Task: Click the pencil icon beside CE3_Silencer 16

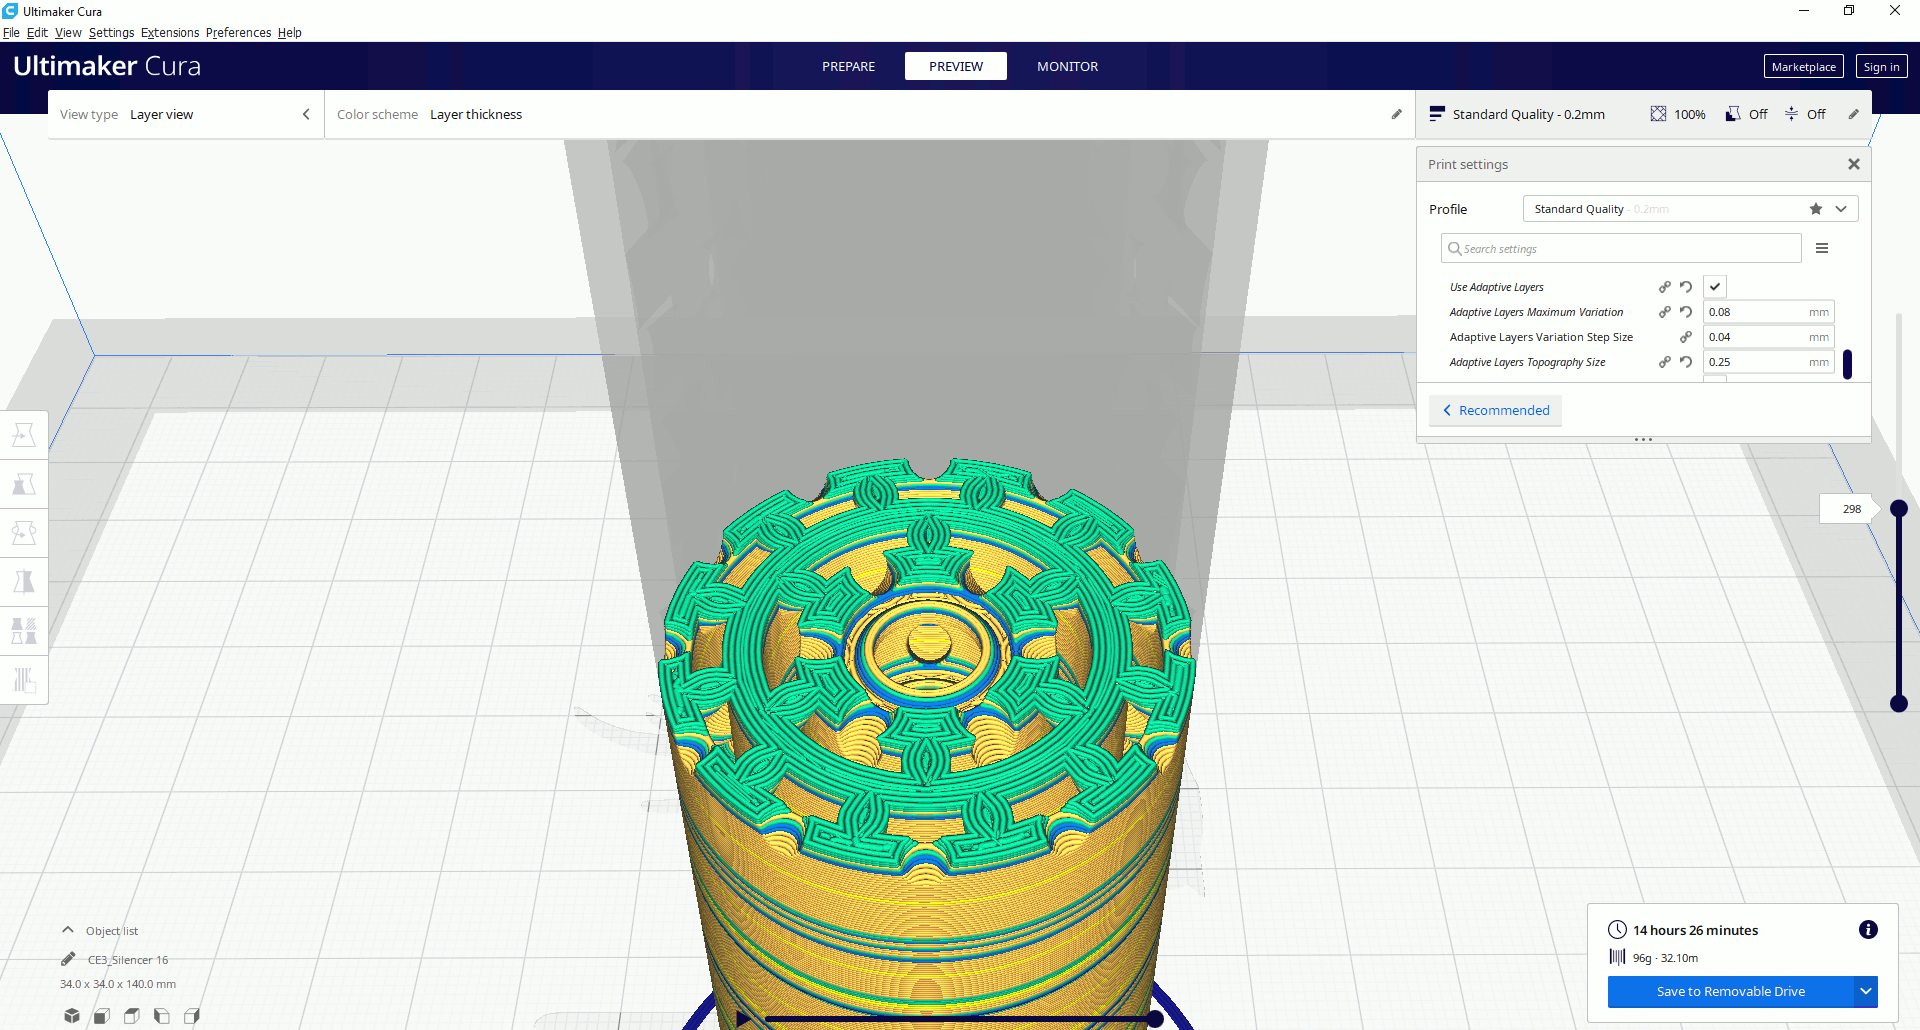Action: tap(68, 959)
